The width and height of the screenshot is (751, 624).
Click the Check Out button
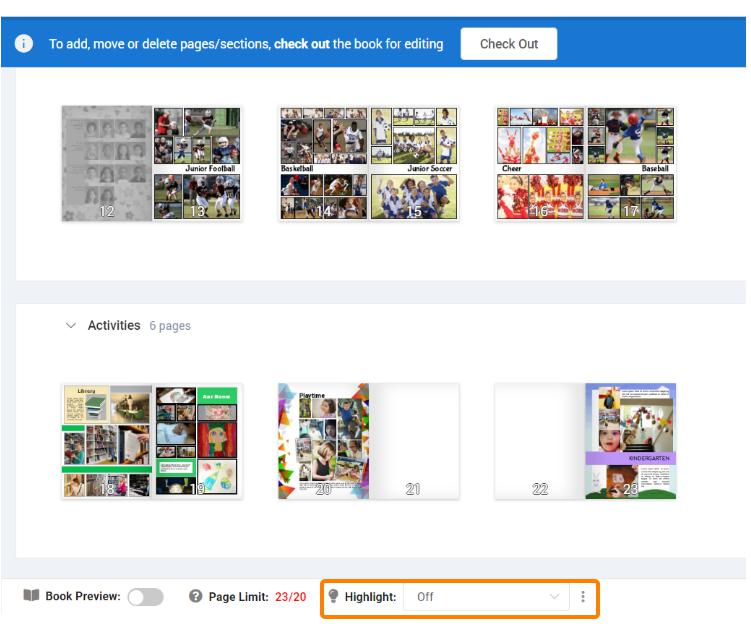tap(509, 44)
